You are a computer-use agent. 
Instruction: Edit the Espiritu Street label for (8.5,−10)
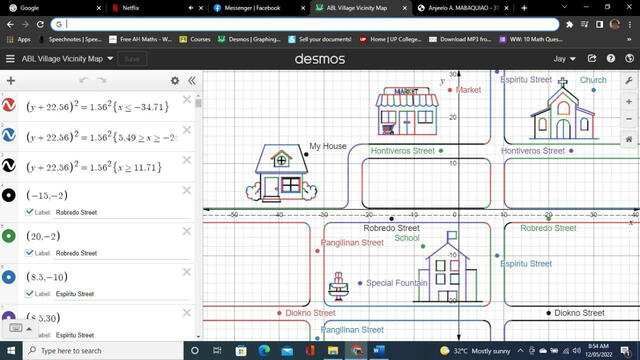(122, 294)
